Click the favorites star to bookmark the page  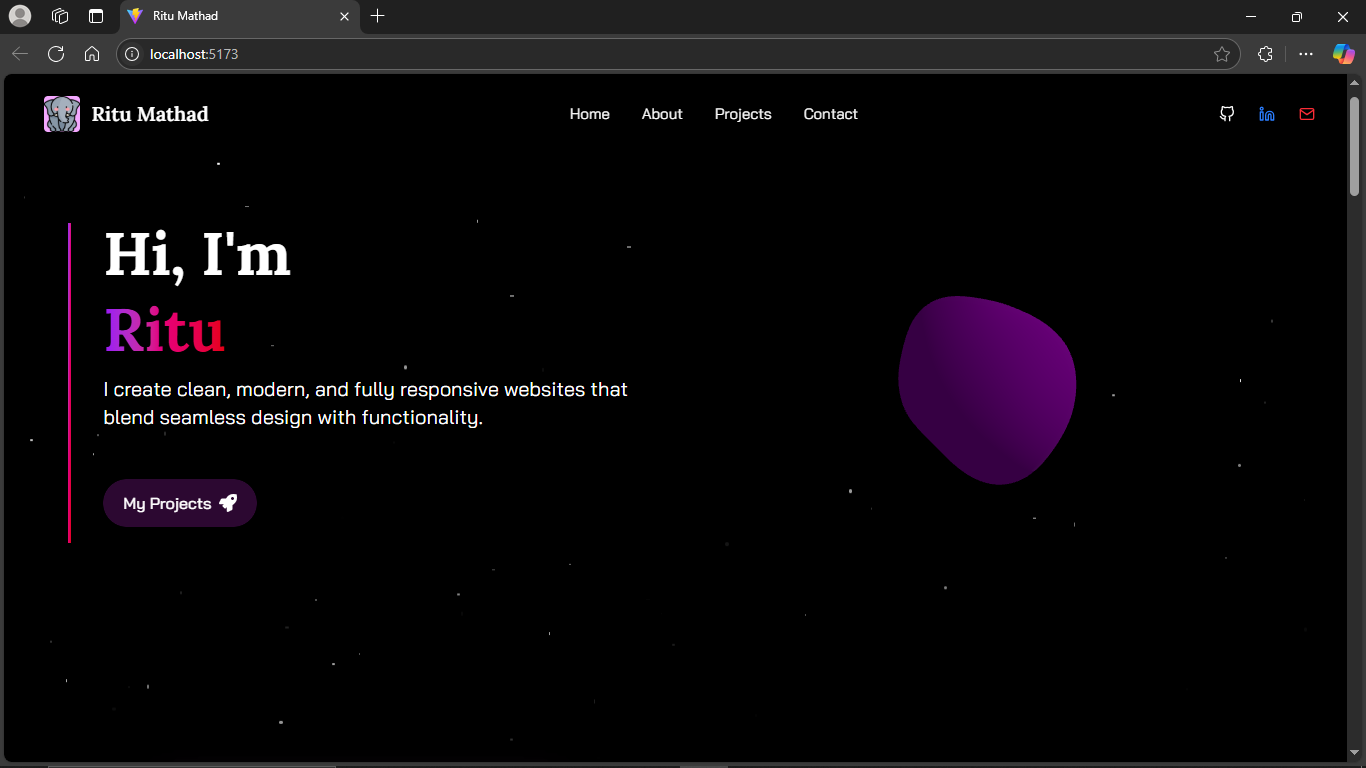pos(1222,54)
